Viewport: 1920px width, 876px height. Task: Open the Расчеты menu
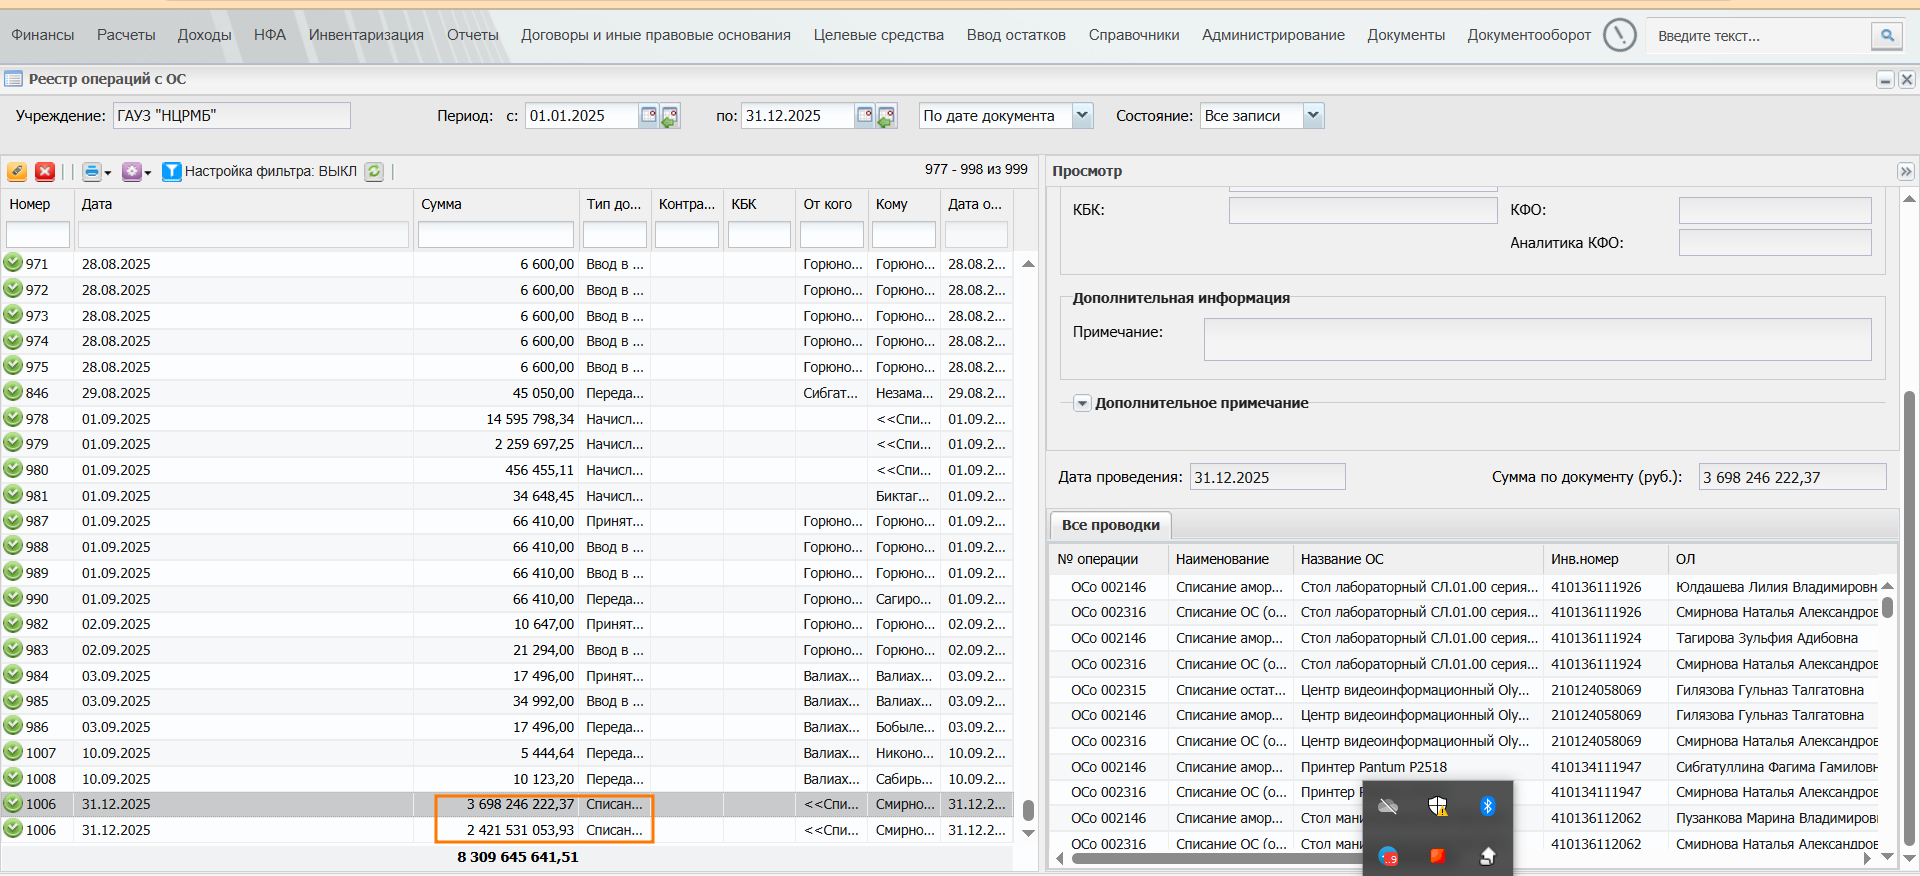[x=126, y=35]
